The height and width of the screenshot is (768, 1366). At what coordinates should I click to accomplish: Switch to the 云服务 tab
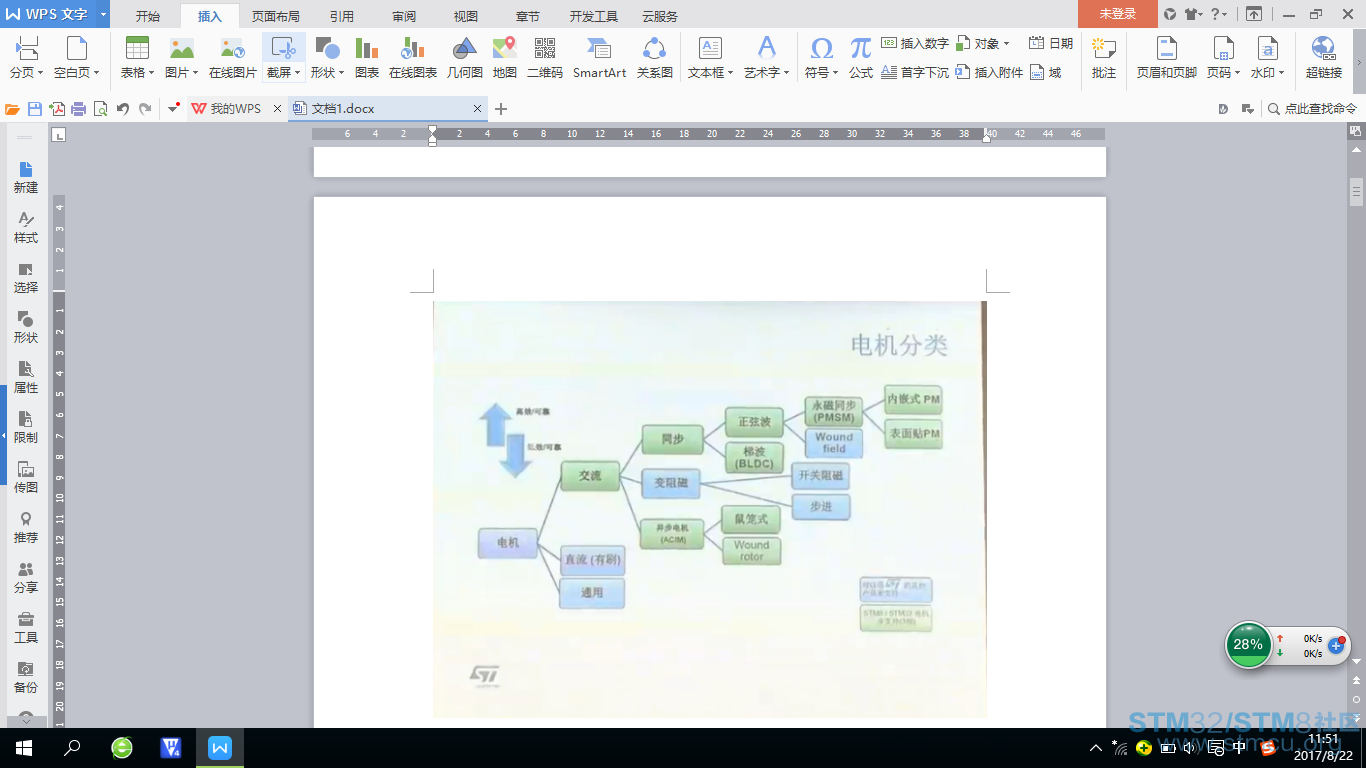coord(660,16)
